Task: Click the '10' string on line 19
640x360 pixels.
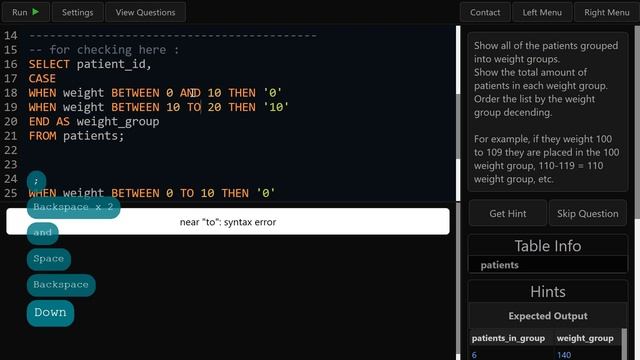Action: tap(276, 107)
